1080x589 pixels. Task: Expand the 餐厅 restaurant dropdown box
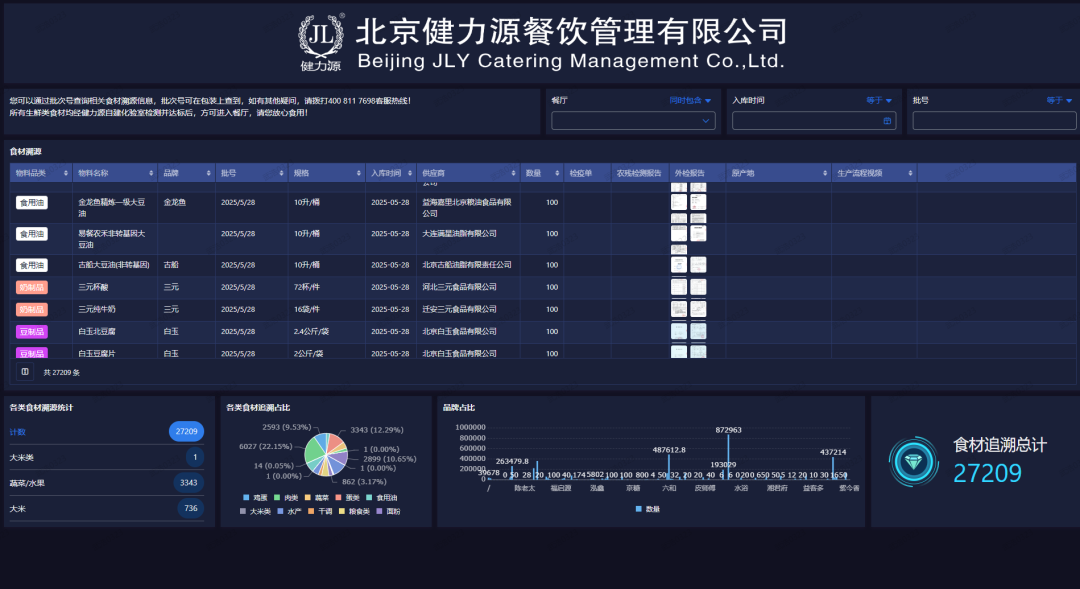[x=634, y=121]
